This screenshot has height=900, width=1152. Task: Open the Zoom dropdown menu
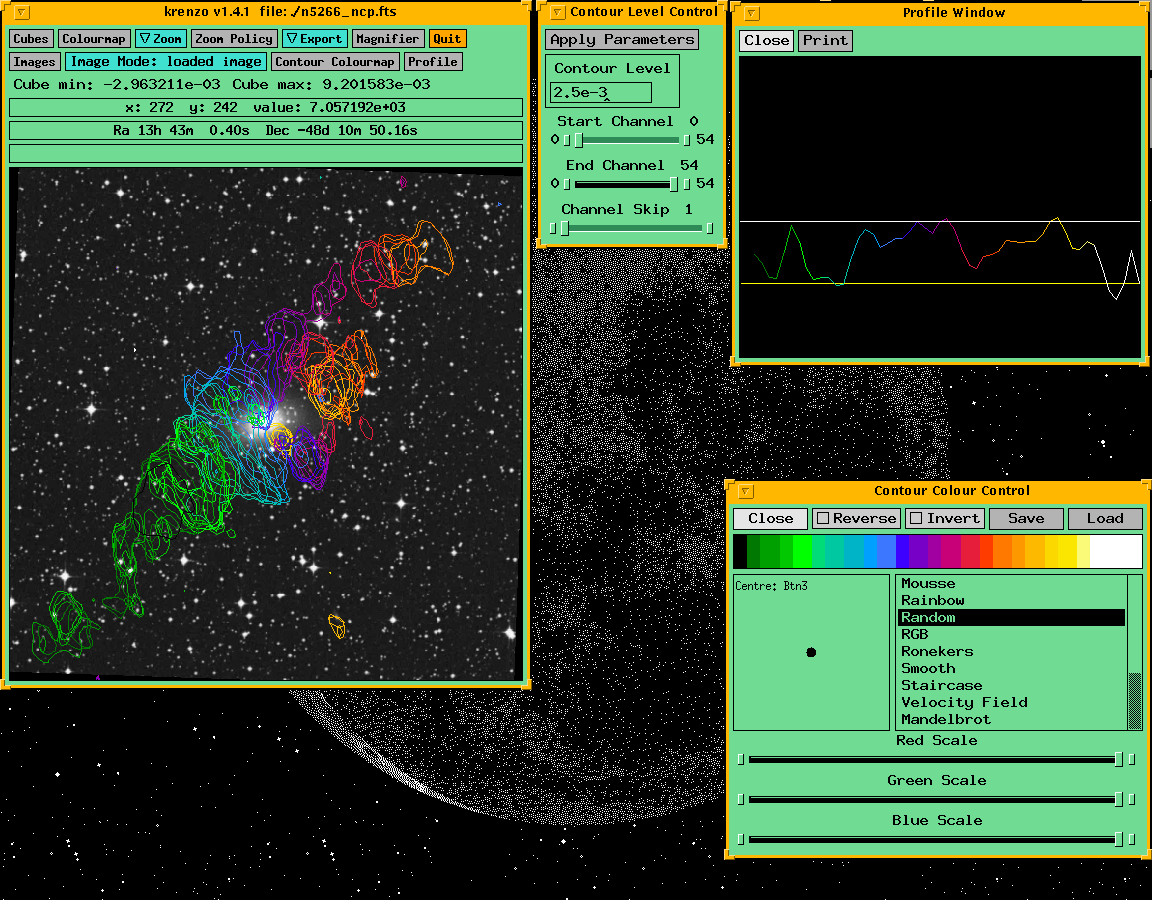(160, 39)
